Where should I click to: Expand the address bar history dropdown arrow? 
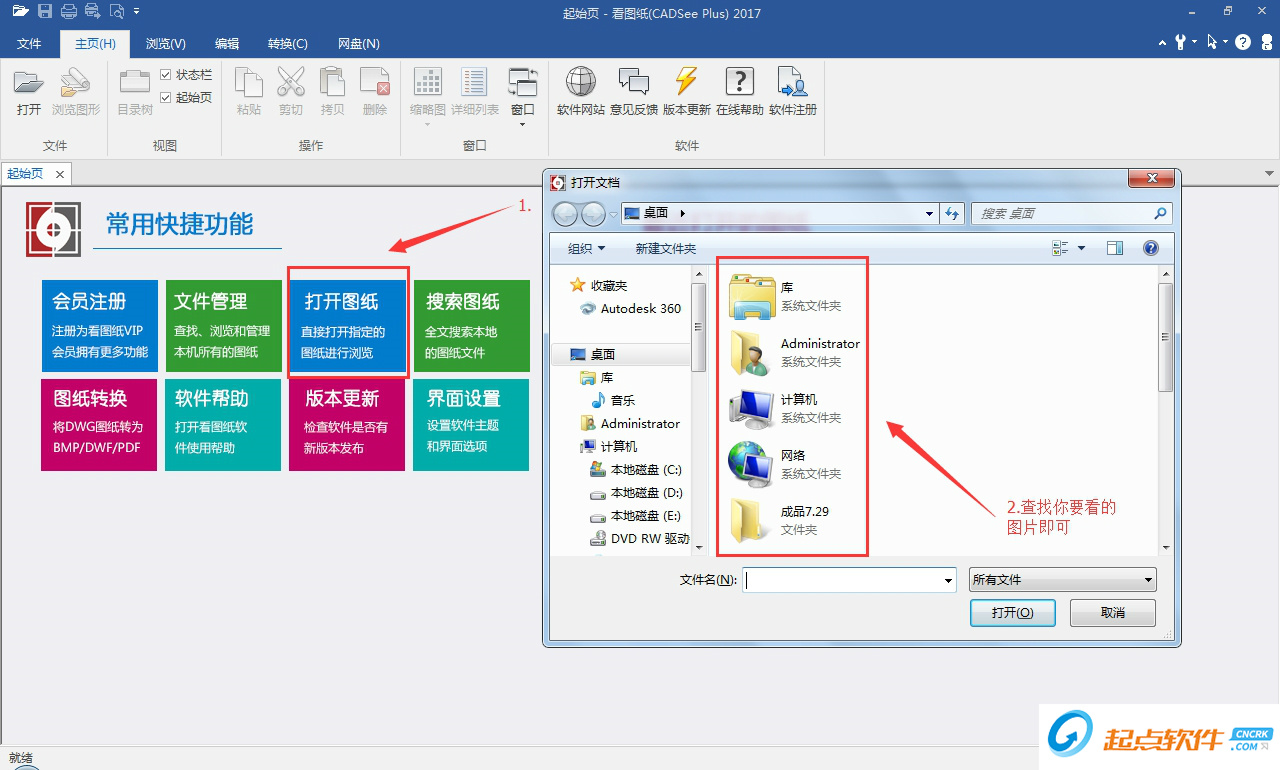[x=930, y=213]
